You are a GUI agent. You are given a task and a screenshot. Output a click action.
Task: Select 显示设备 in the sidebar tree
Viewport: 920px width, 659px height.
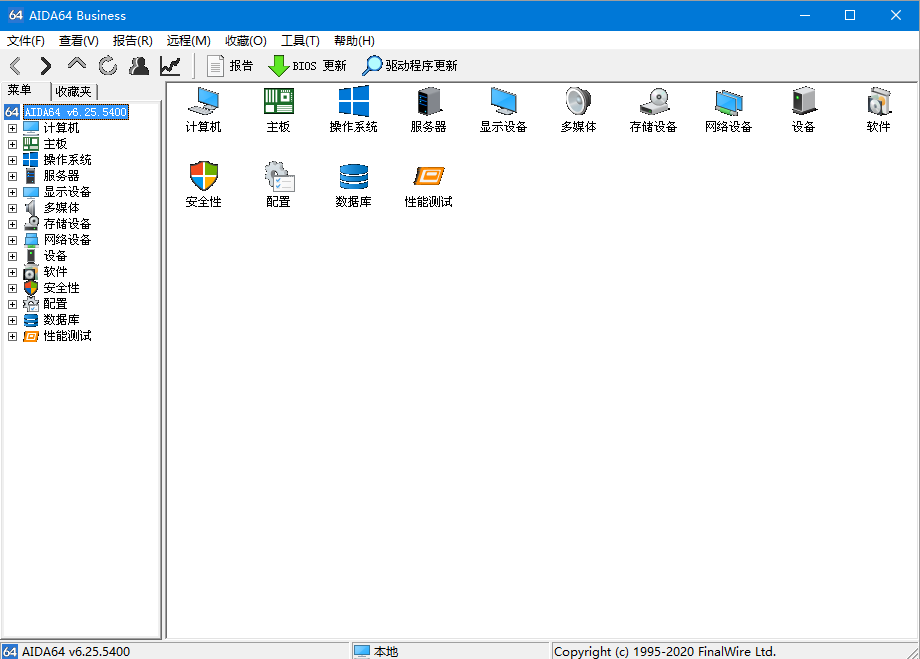(67, 192)
